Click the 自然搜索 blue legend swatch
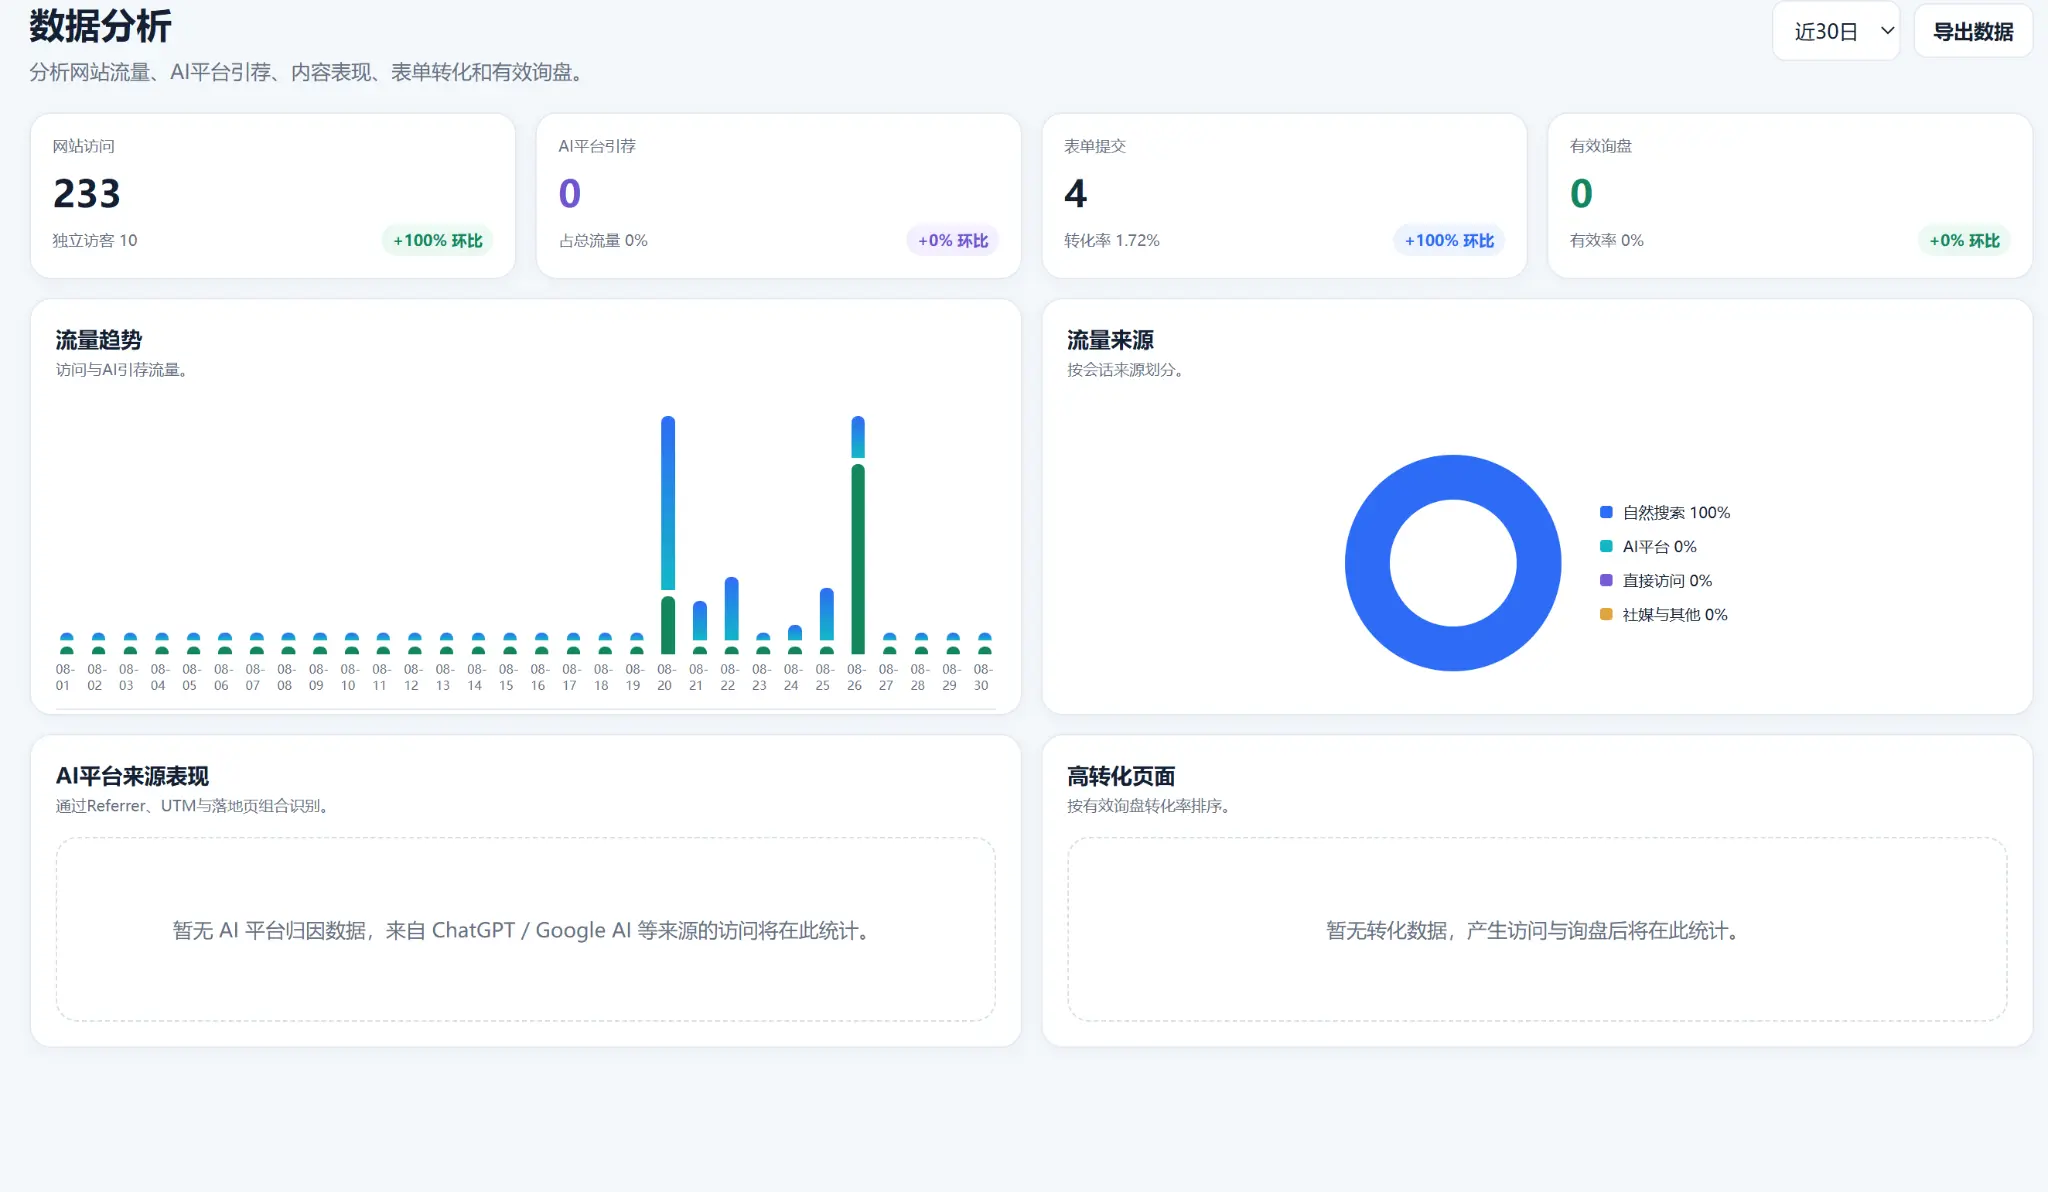 [x=1606, y=512]
